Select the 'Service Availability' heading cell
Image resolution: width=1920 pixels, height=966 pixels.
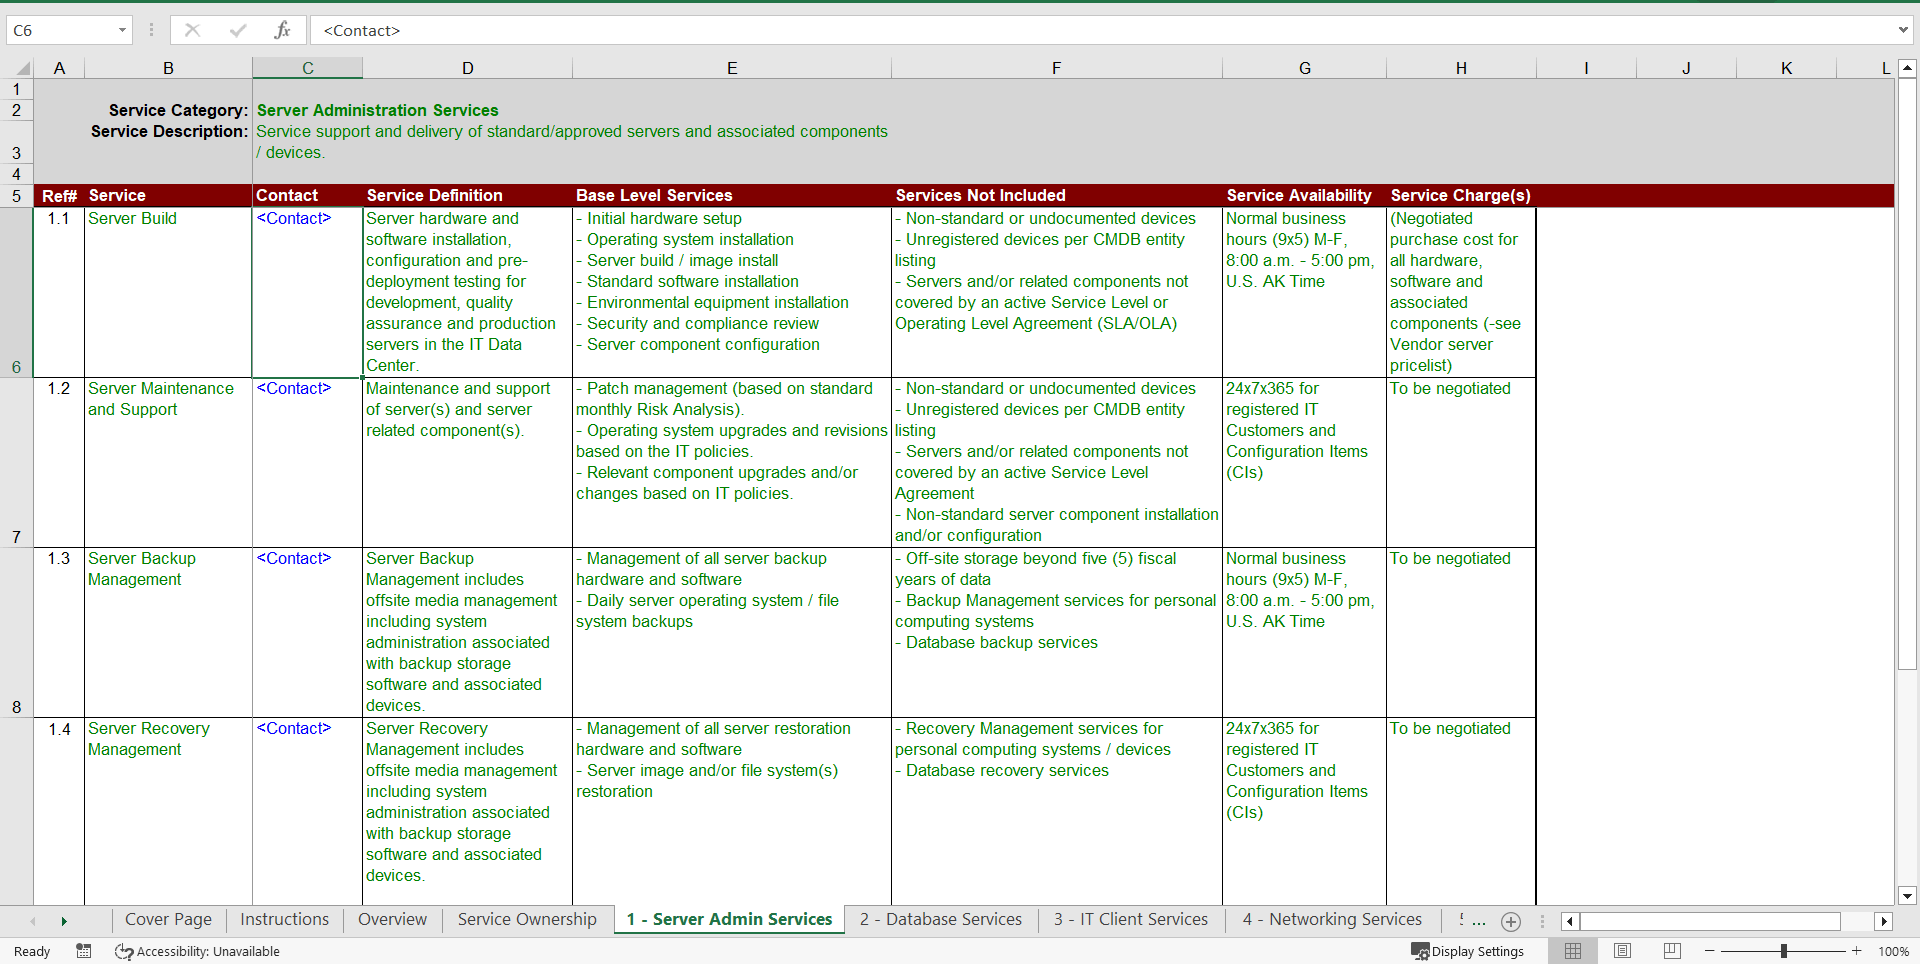pos(1304,196)
